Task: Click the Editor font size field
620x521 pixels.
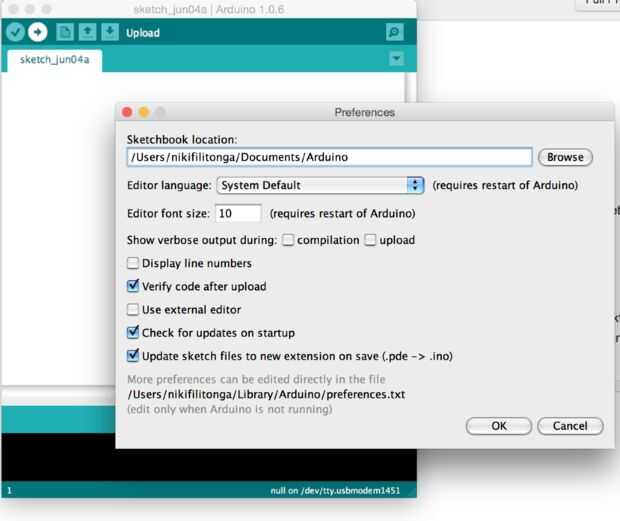Action: (238, 213)
